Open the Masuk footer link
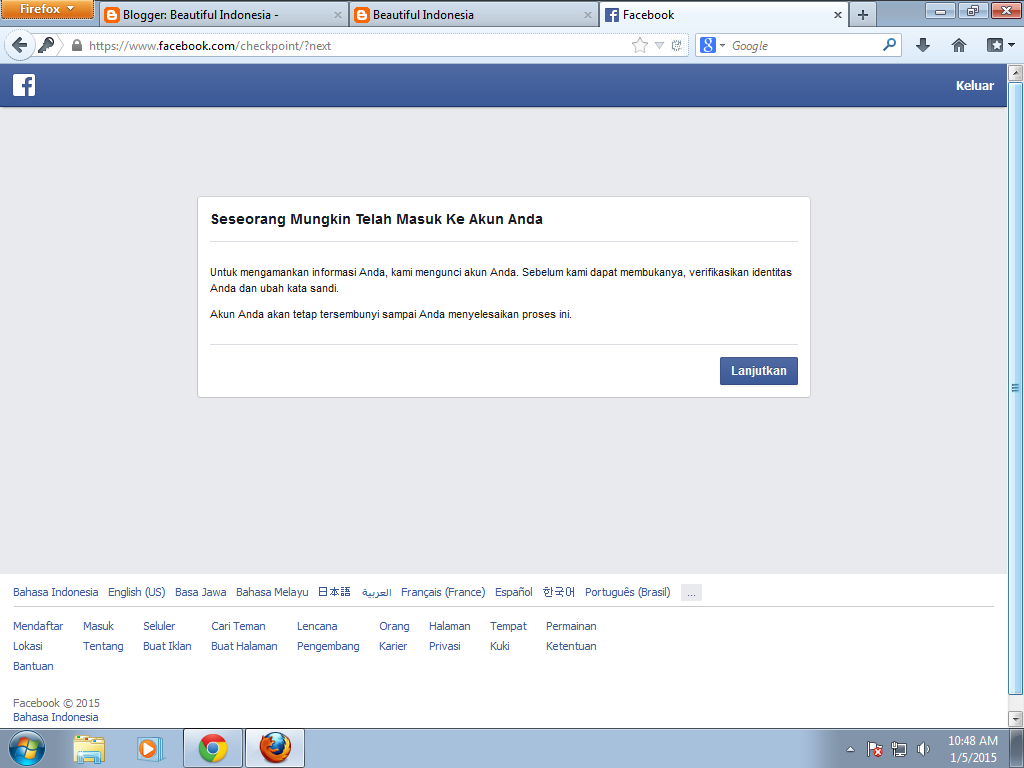1024x768 pixels. point(98,626)
